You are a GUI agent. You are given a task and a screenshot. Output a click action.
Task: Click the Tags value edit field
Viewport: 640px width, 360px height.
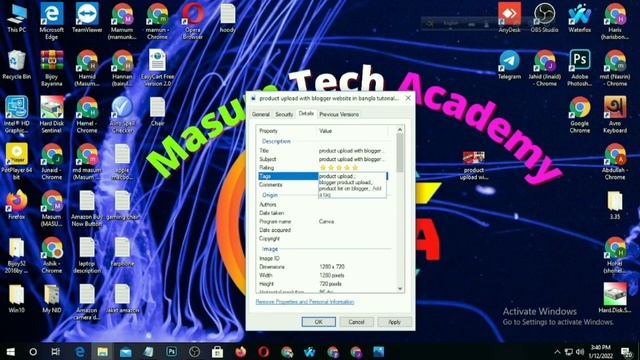tap(352, 185)
